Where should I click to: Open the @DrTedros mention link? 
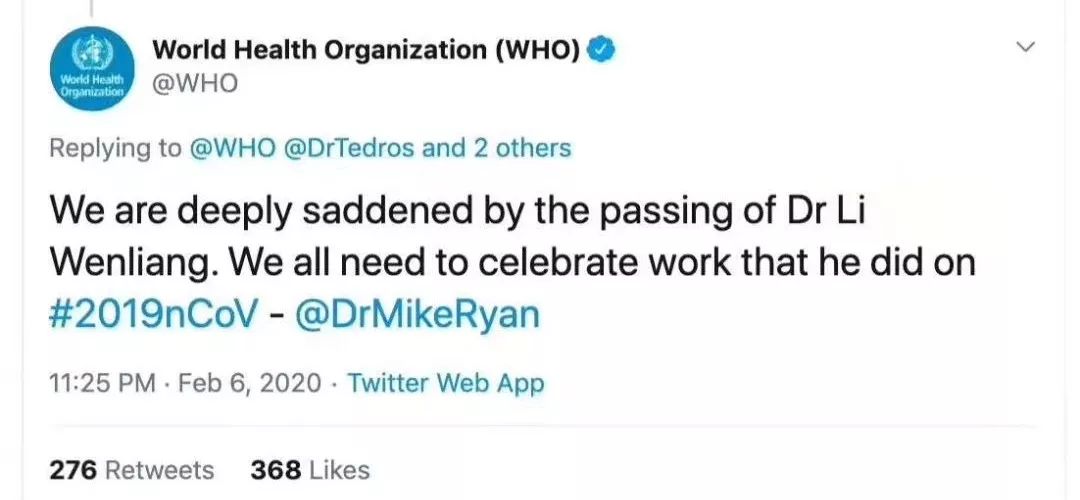tap(350, 148)
